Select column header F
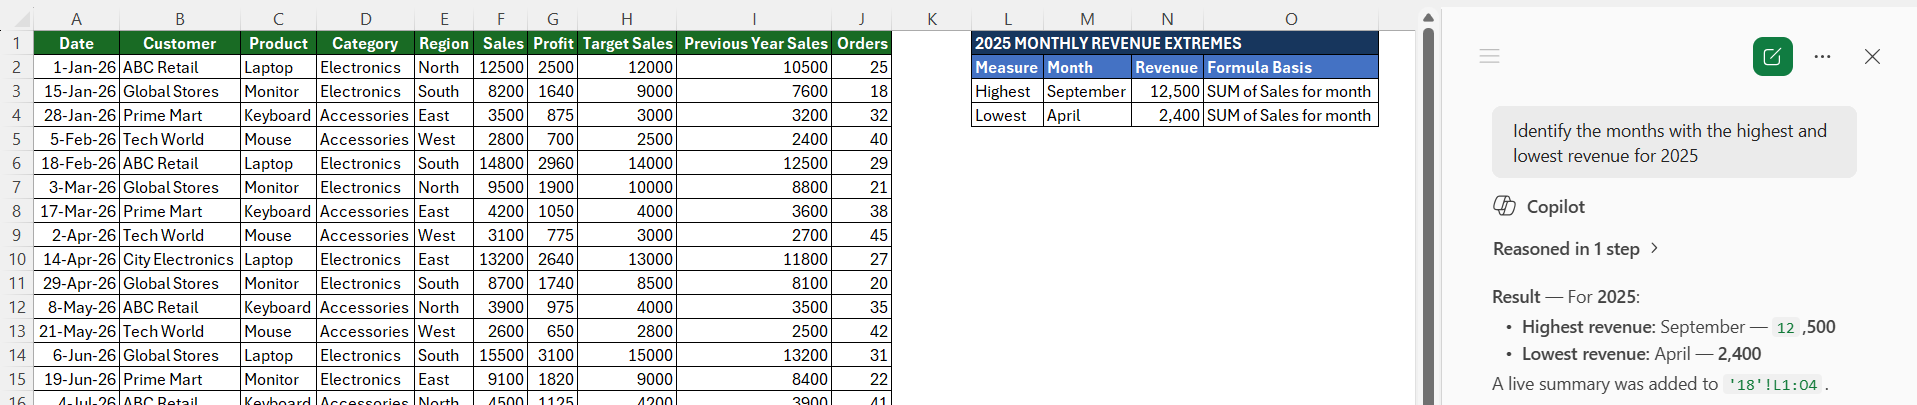The height and width of the screenshot is (405, 1917). click(500, 18)
